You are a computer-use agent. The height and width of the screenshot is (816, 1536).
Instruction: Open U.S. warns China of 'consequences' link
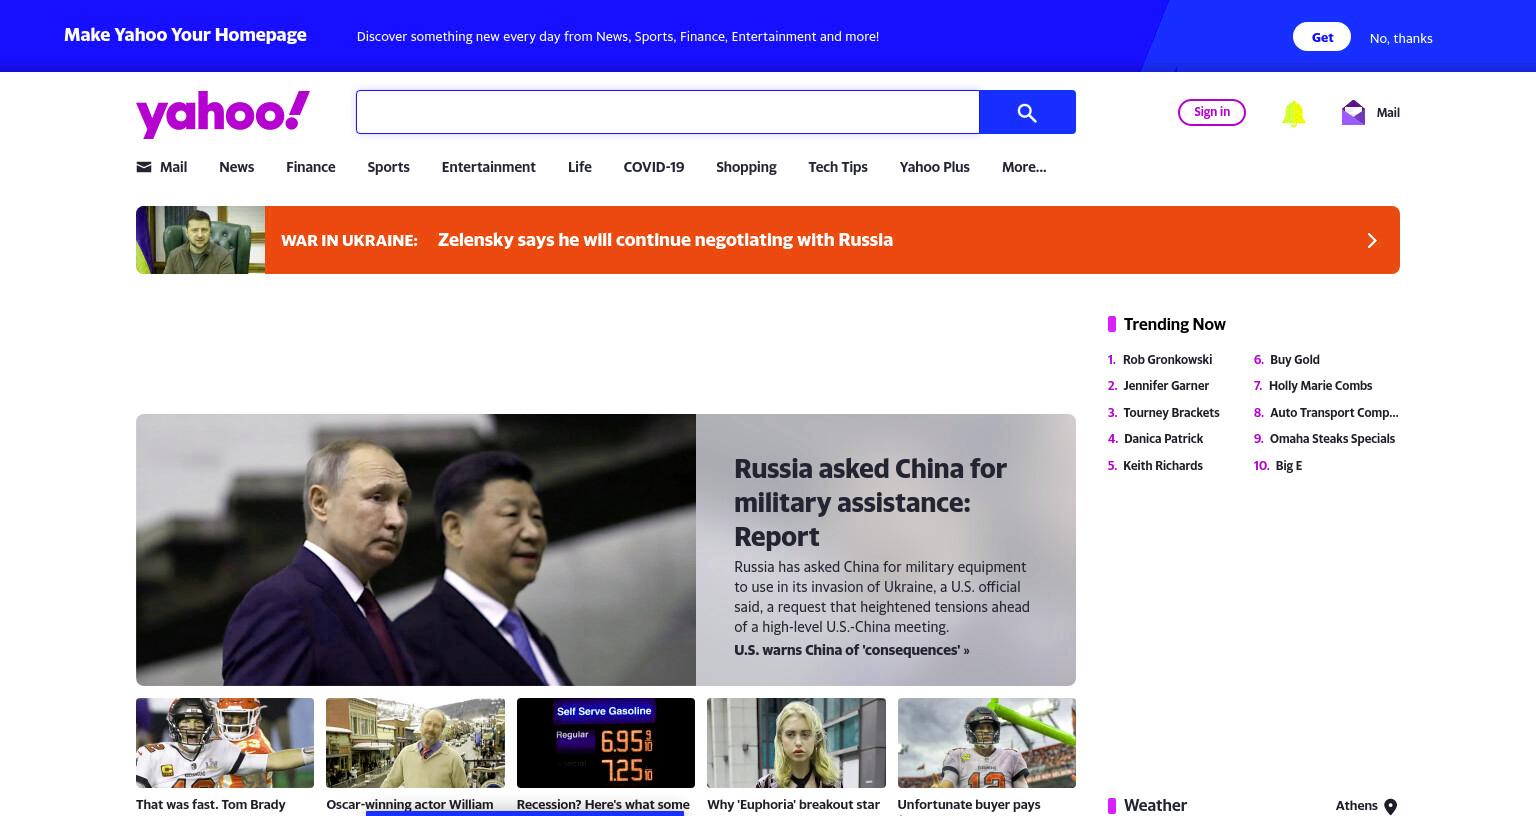[x=852, y=650]
